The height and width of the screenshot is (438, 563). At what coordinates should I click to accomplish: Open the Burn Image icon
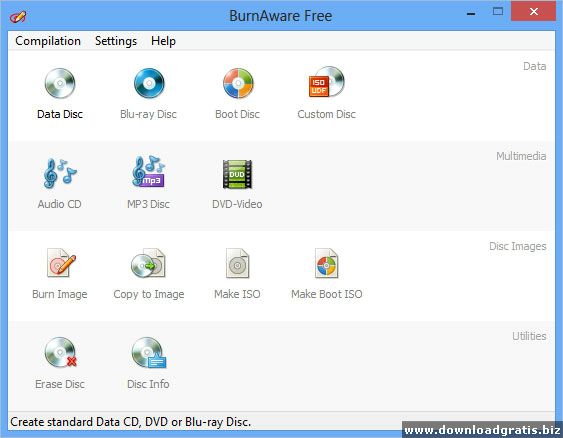(x=61, y=263)
